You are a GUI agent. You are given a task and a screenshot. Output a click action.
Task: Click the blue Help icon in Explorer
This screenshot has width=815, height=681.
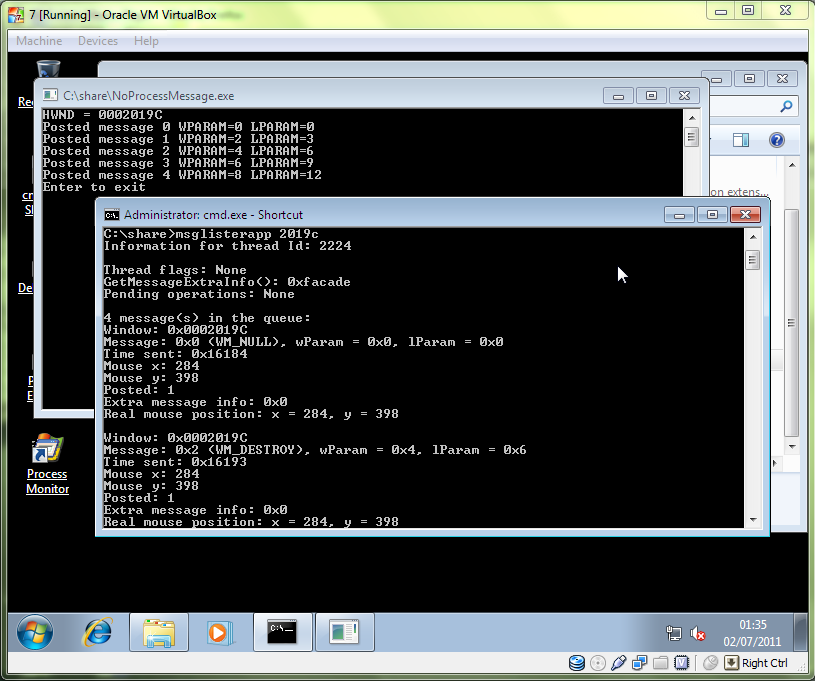(x=776, y=140)
